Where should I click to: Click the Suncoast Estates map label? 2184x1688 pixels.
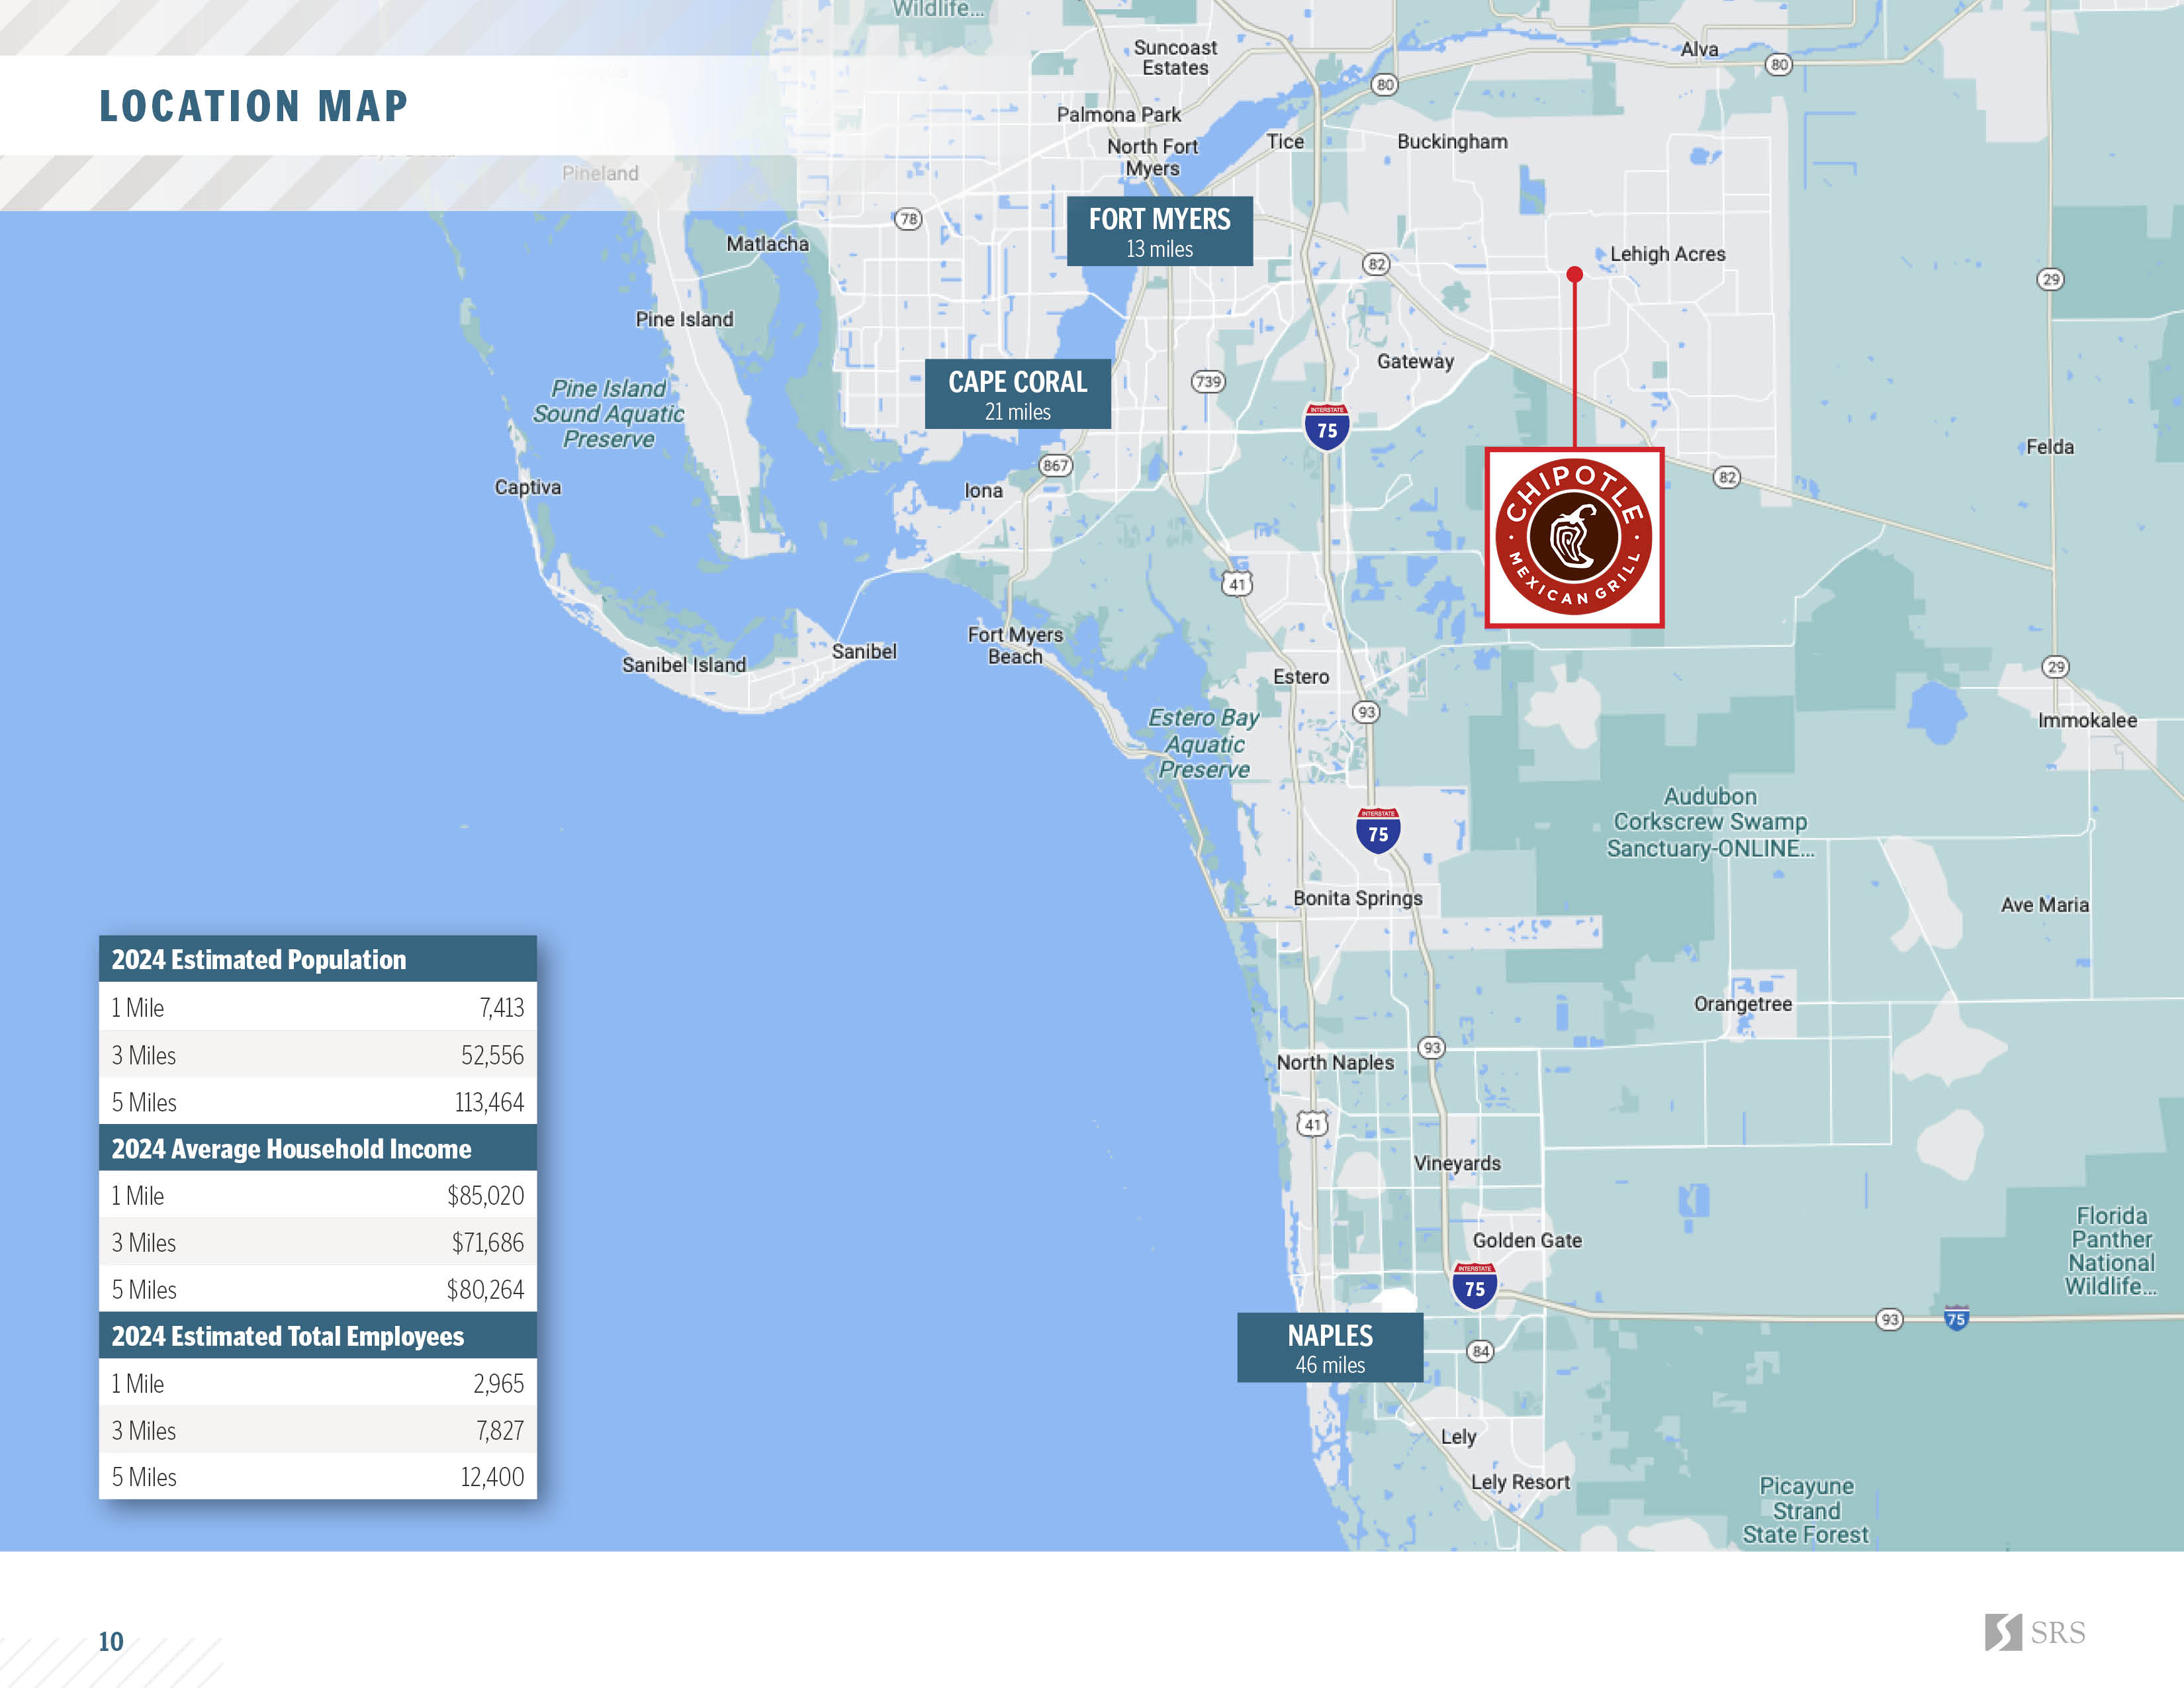pos(1175,57)
